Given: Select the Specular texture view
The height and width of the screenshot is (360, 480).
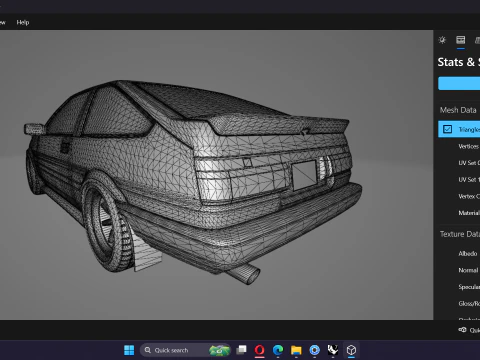Looking at the screenshot, I should pos(469,287).
